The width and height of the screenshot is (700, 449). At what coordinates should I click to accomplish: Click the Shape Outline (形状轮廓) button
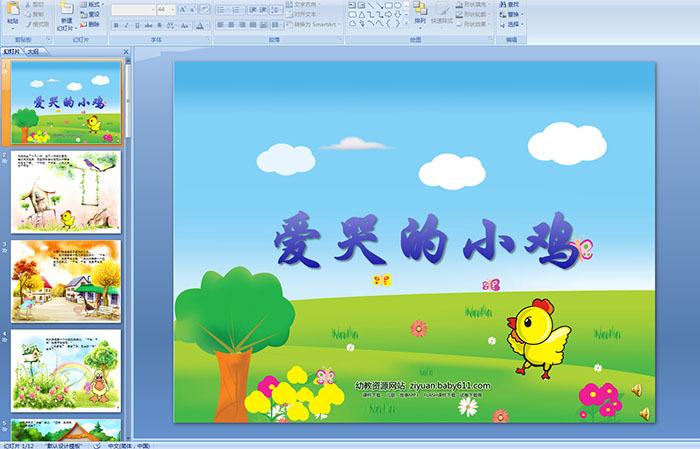click(x=474, y=14)
